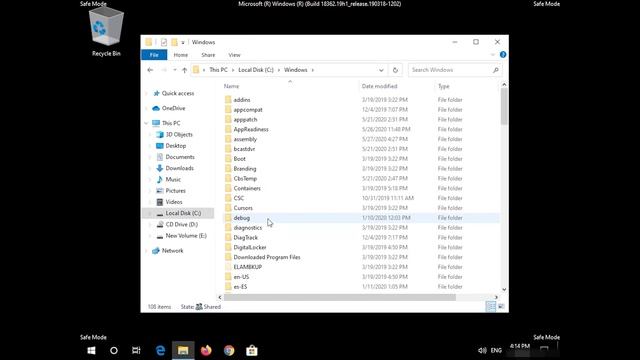Switch to Details view in status bar
The width and height of the screenshot is (640, 360).
coord(491,307)
